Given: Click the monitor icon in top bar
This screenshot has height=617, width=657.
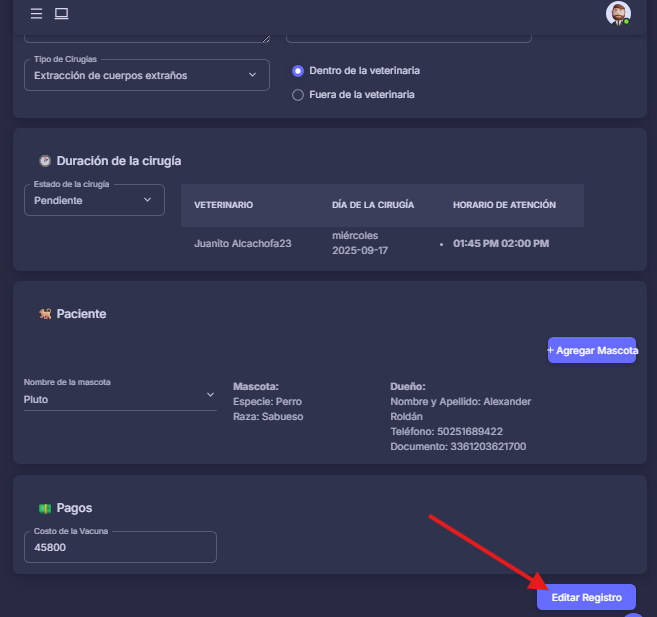Looking at the screenshot, I should (61, 14).
